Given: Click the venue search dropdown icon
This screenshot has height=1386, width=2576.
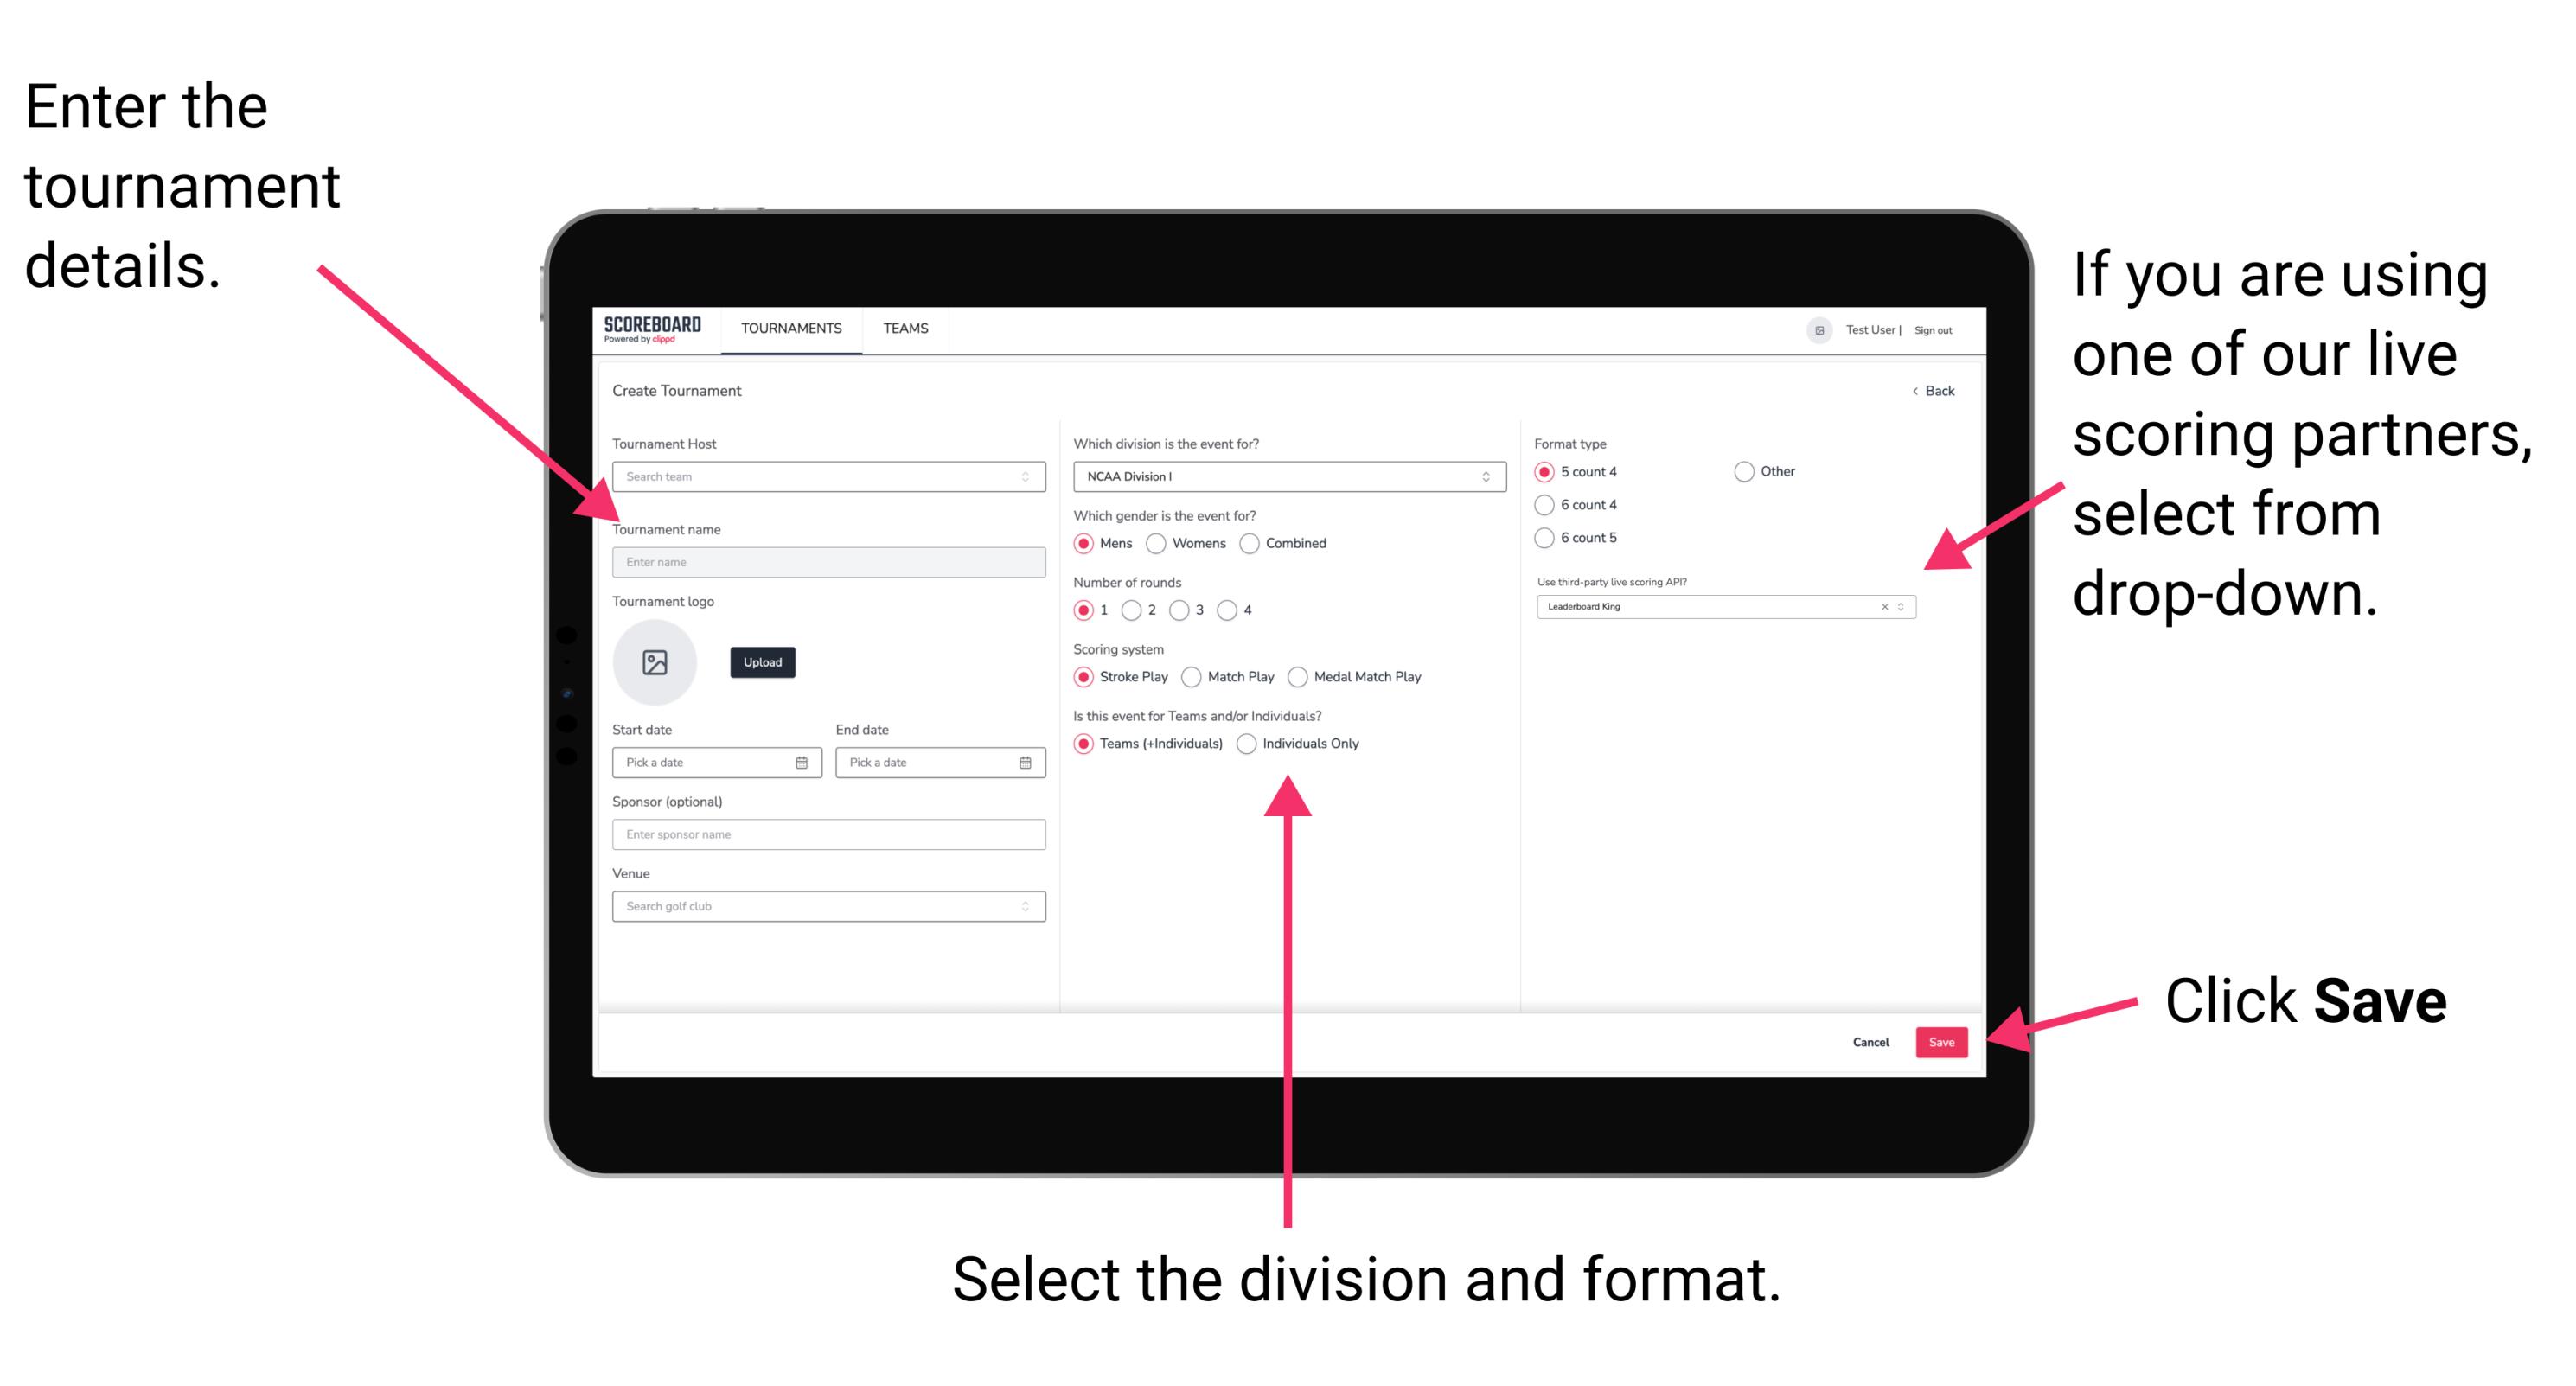Looking at the screenshot, I should 1026,906.
